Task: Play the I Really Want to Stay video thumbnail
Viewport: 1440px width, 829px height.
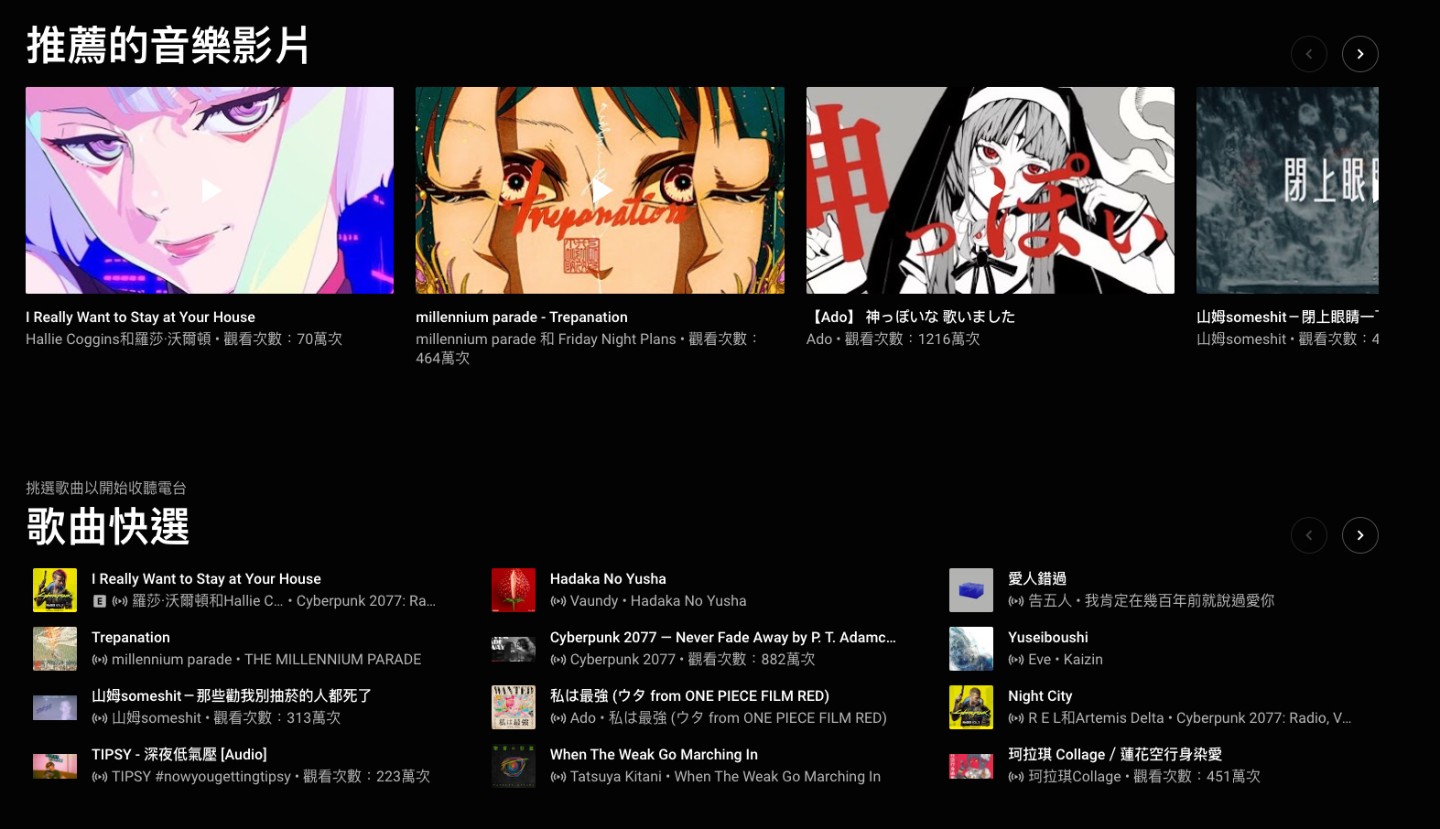Action: (x=210, y=190)
